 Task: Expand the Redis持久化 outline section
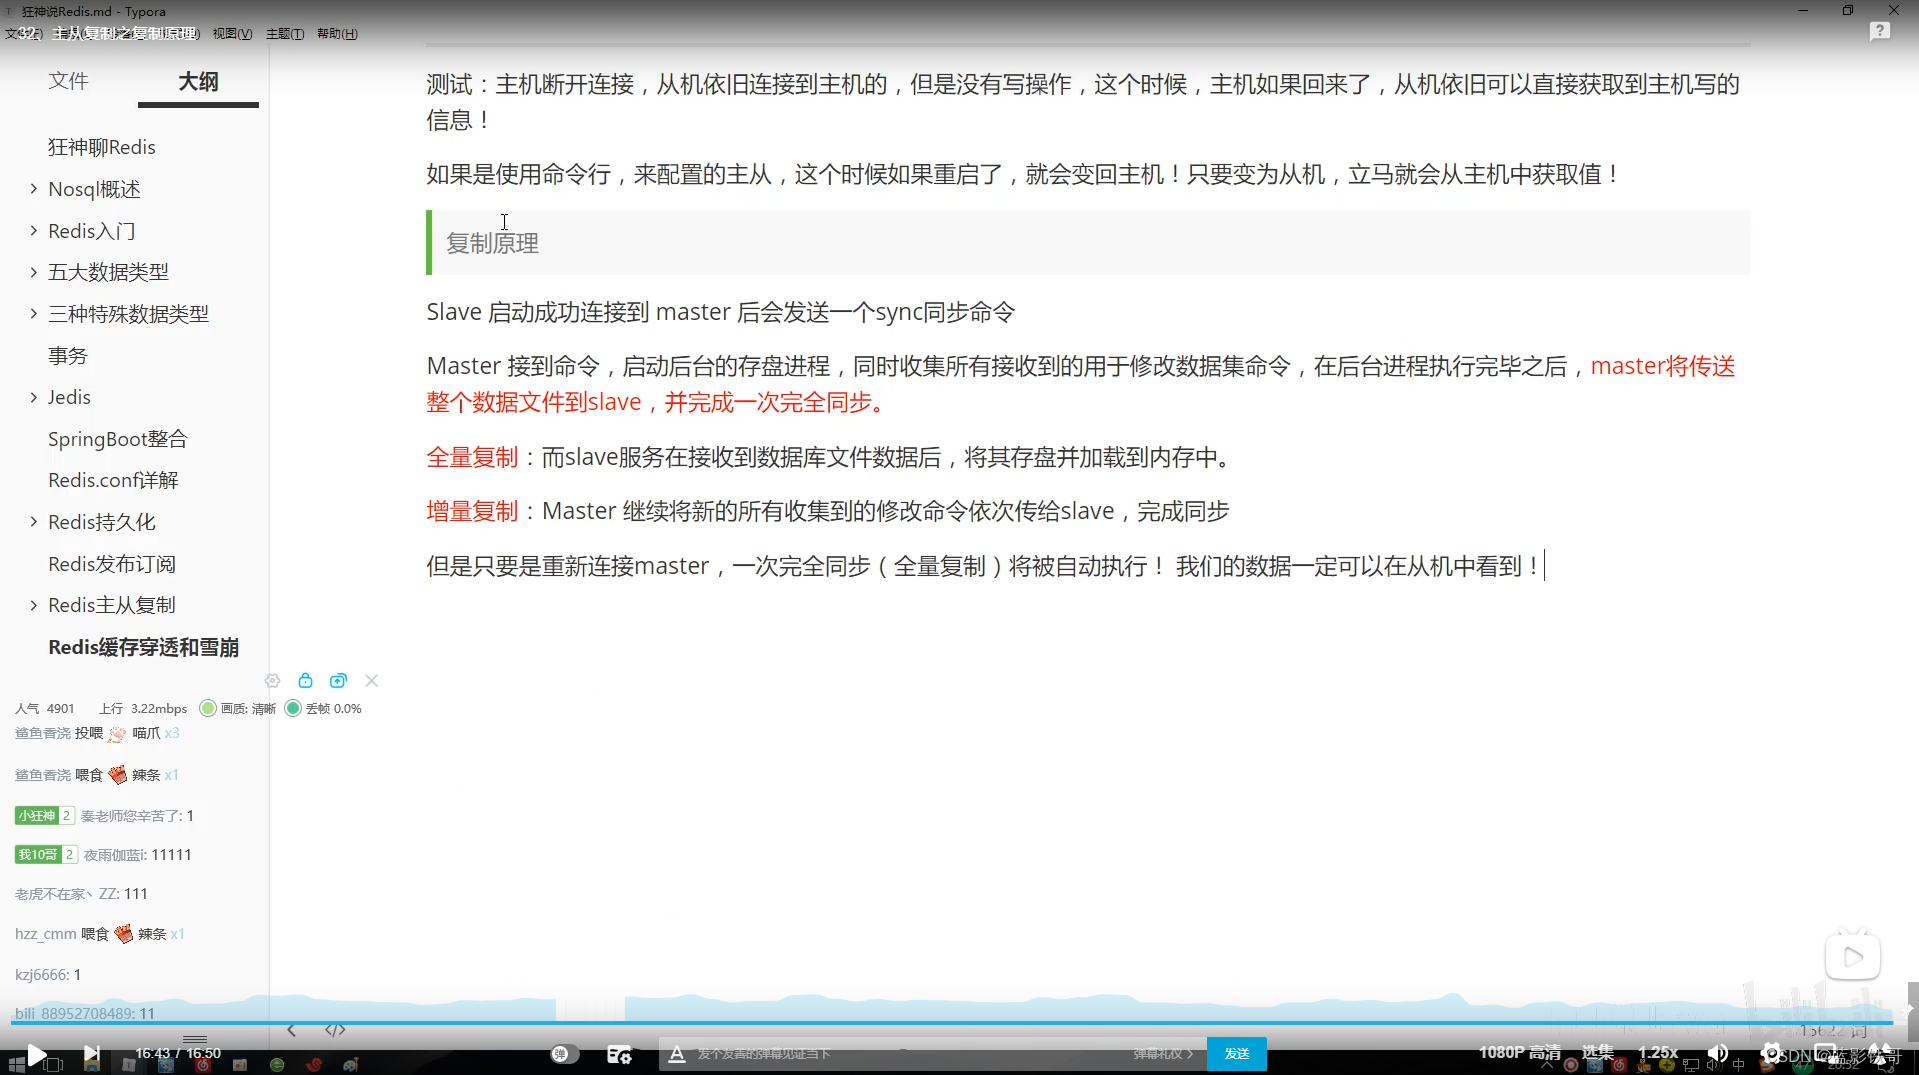point(33,522)
